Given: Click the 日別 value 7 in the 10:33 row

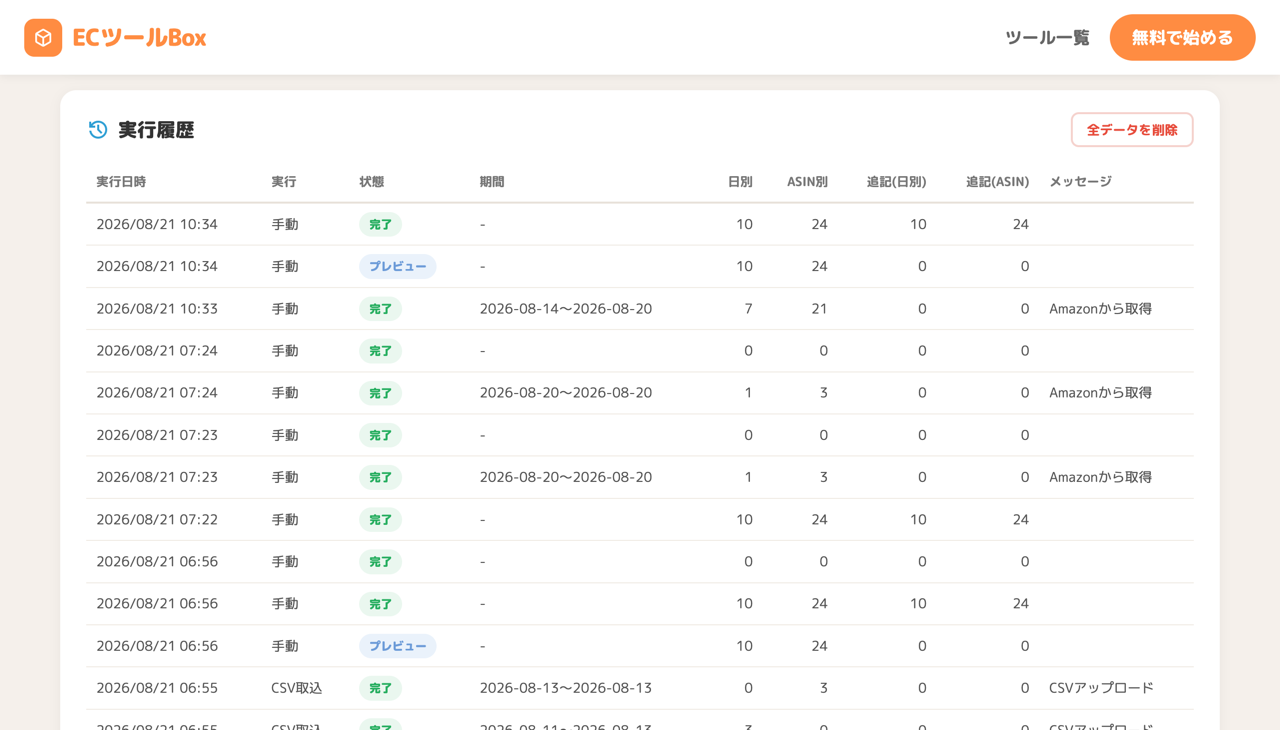Looking at the screenshot, I should (x=748, y=309).
